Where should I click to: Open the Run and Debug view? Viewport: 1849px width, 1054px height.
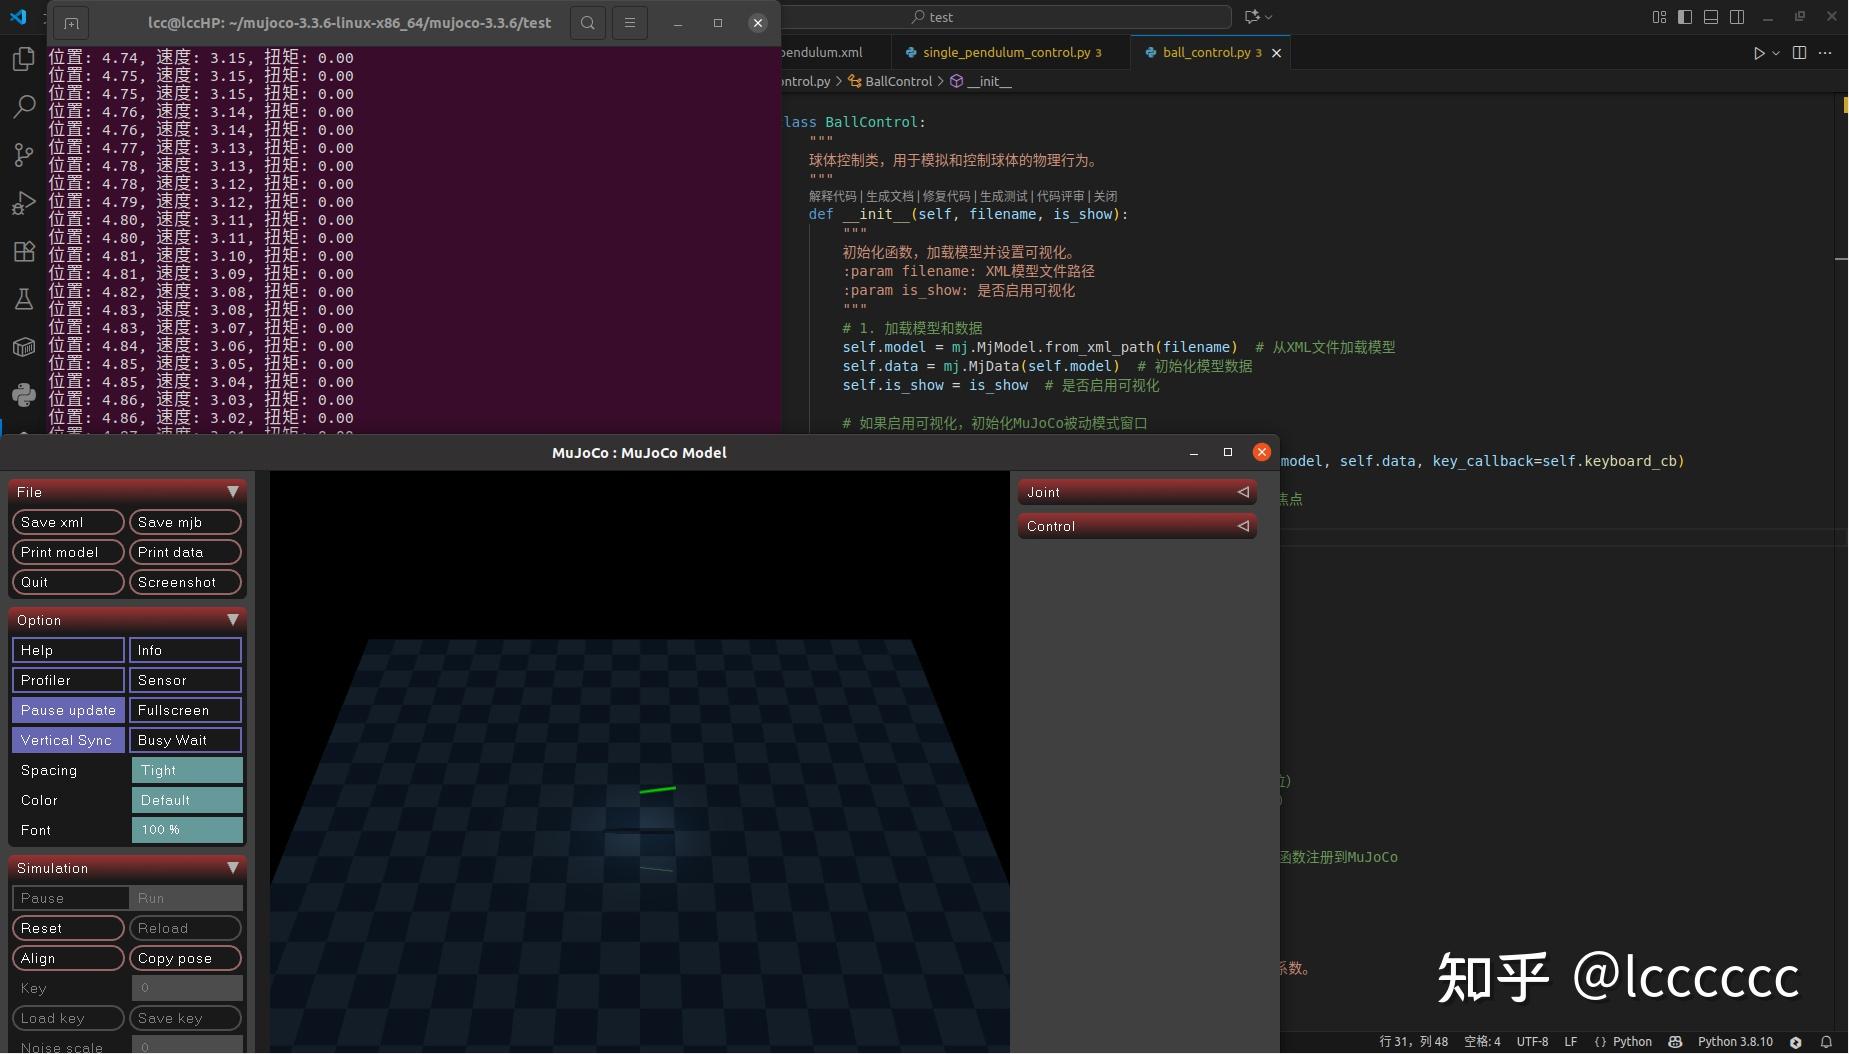click(x=23, y=203)
